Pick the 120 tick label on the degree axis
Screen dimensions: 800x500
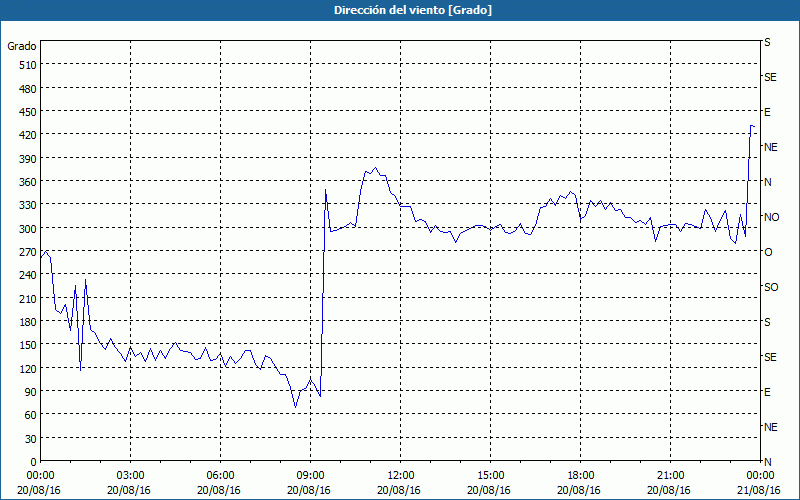(28, 369)
